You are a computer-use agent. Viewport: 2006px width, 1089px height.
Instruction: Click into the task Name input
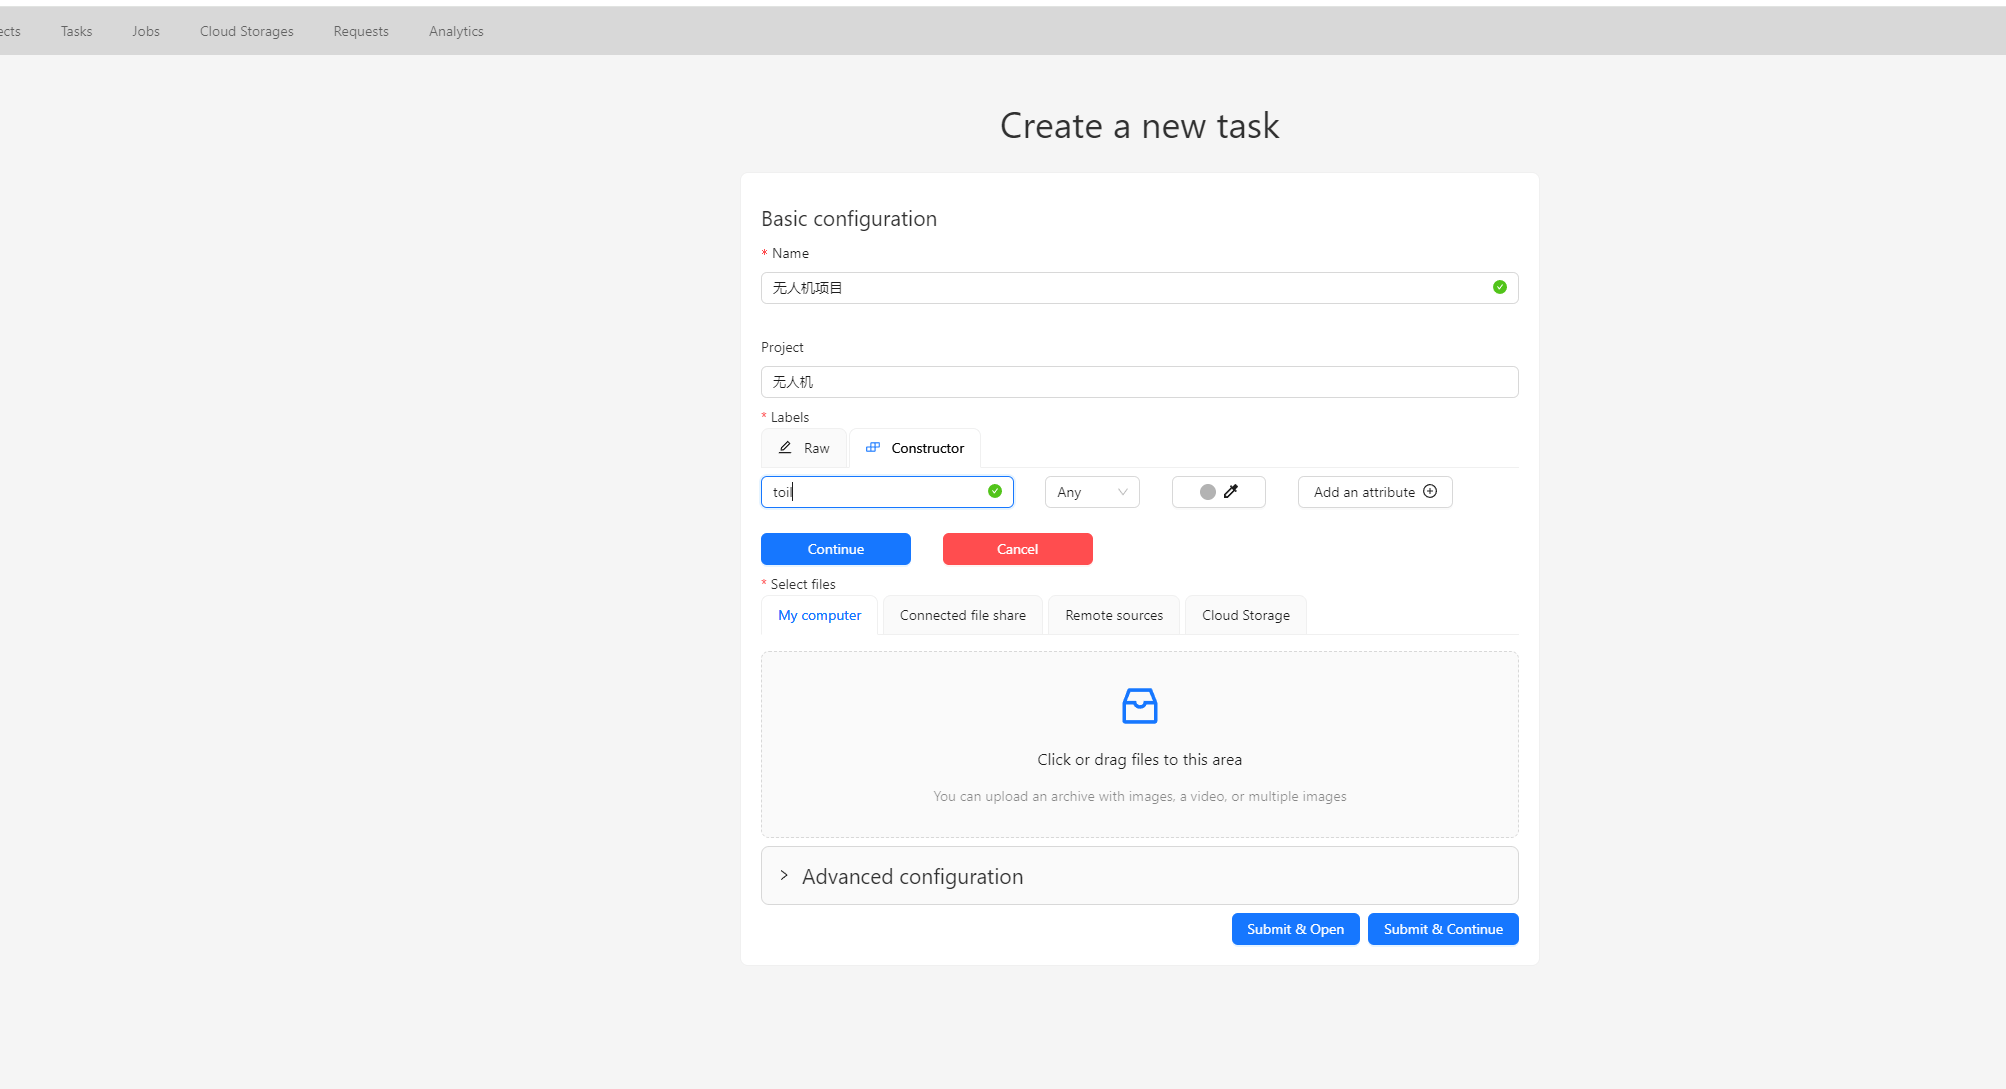point(1120,288)
